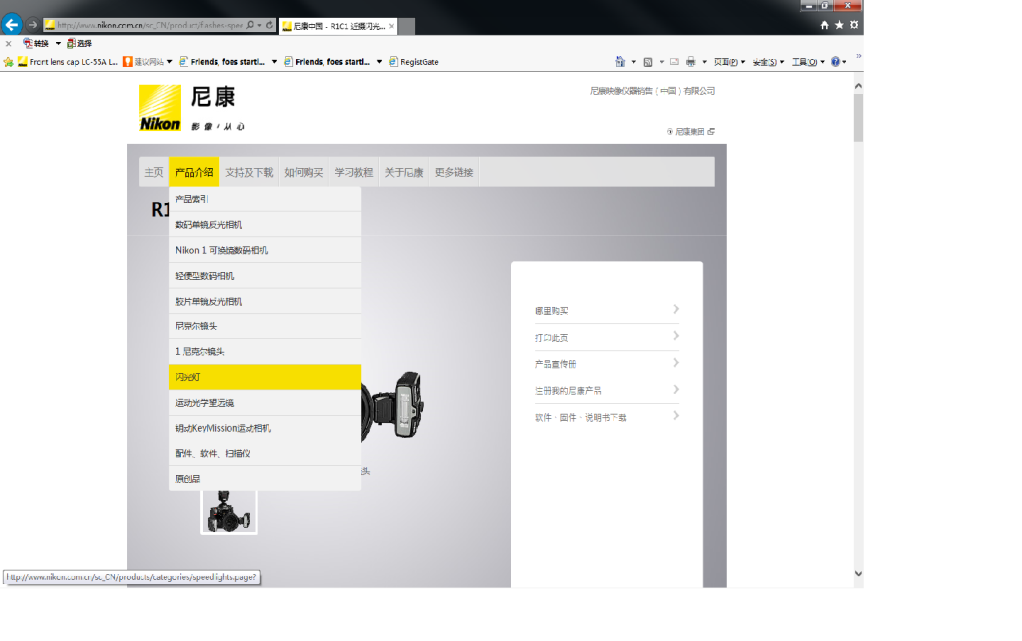Image resolution: width=1022 pixels, height=641 pixels.
Task: Open the Front lens cap LC-55A favorite
Action: tap(68, 62)
